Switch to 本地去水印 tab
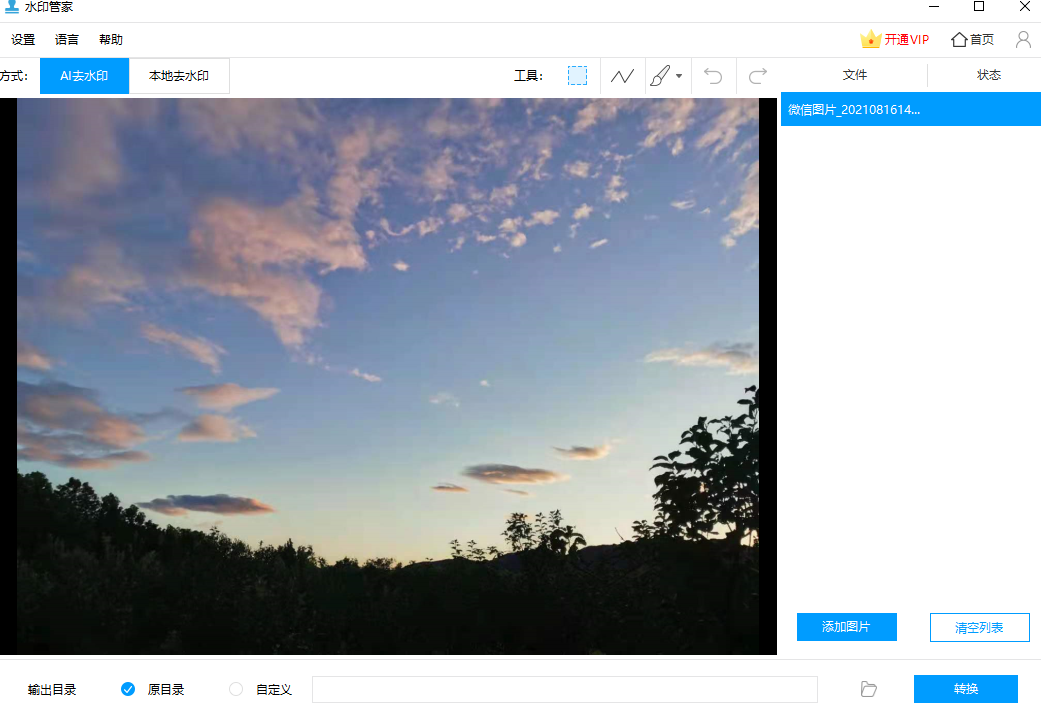Screen dimensions: 1041x715 click(x=179, y=76)
